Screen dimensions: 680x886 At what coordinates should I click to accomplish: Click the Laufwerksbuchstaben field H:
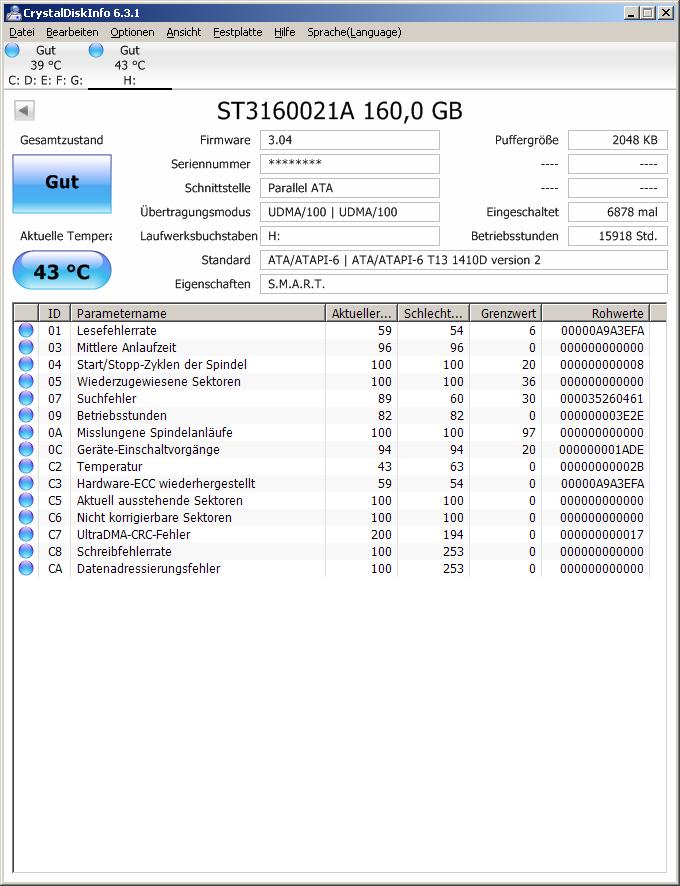(x=350, y=236)
